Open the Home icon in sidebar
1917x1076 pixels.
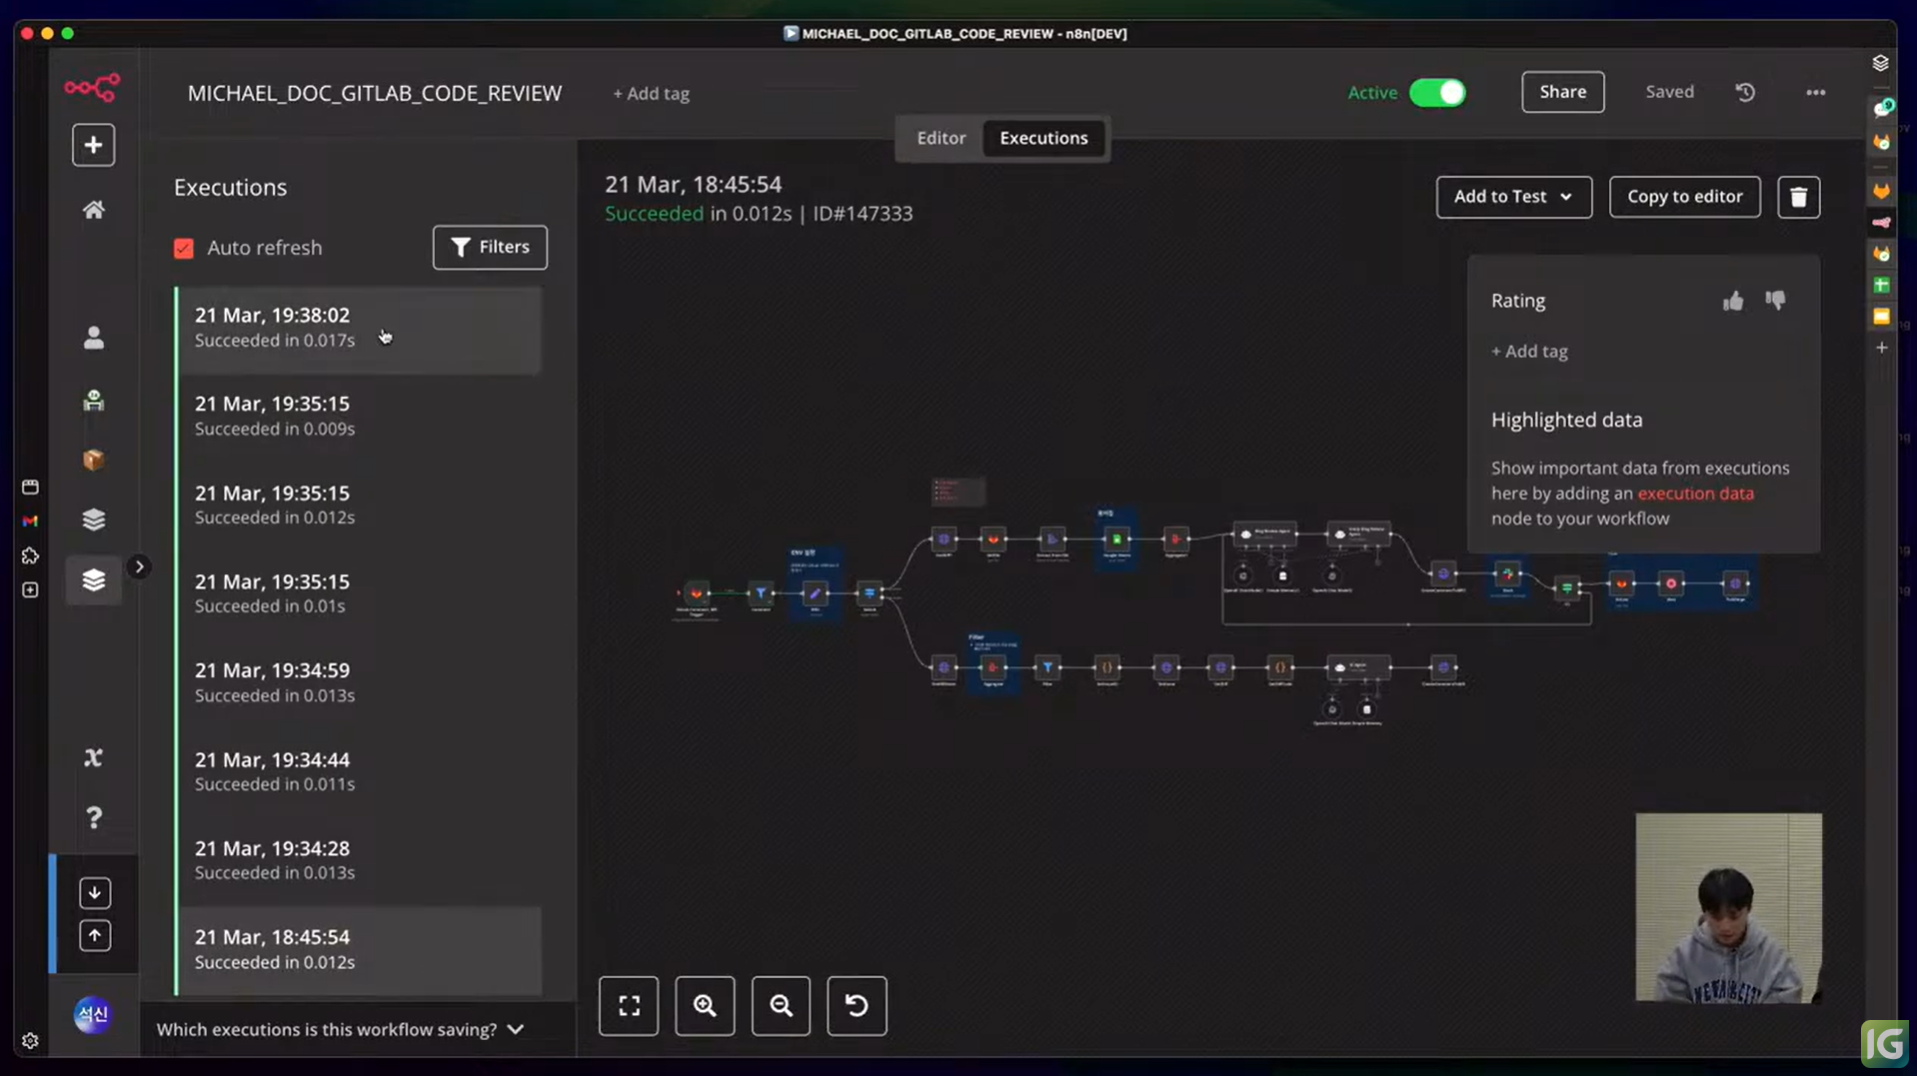[93, 210]
